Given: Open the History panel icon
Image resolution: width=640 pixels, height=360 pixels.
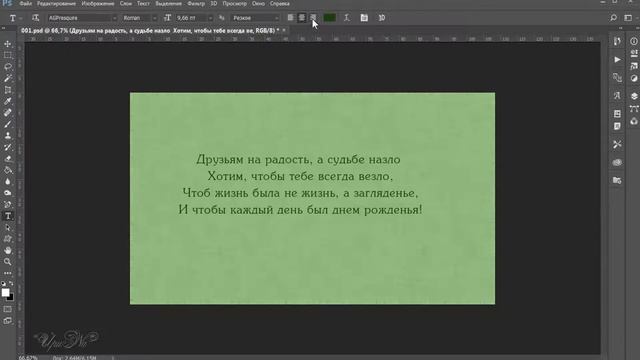Looking at the screenshot, I should coord(617,41).
